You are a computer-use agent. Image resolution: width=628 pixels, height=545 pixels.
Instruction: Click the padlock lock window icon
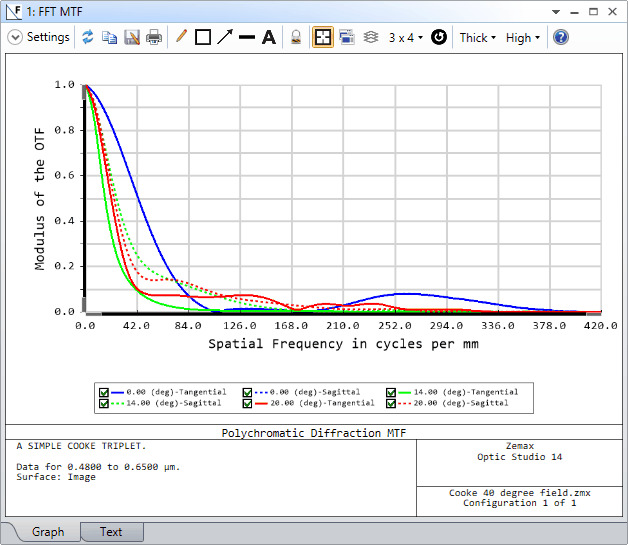(x=296, y=37)
